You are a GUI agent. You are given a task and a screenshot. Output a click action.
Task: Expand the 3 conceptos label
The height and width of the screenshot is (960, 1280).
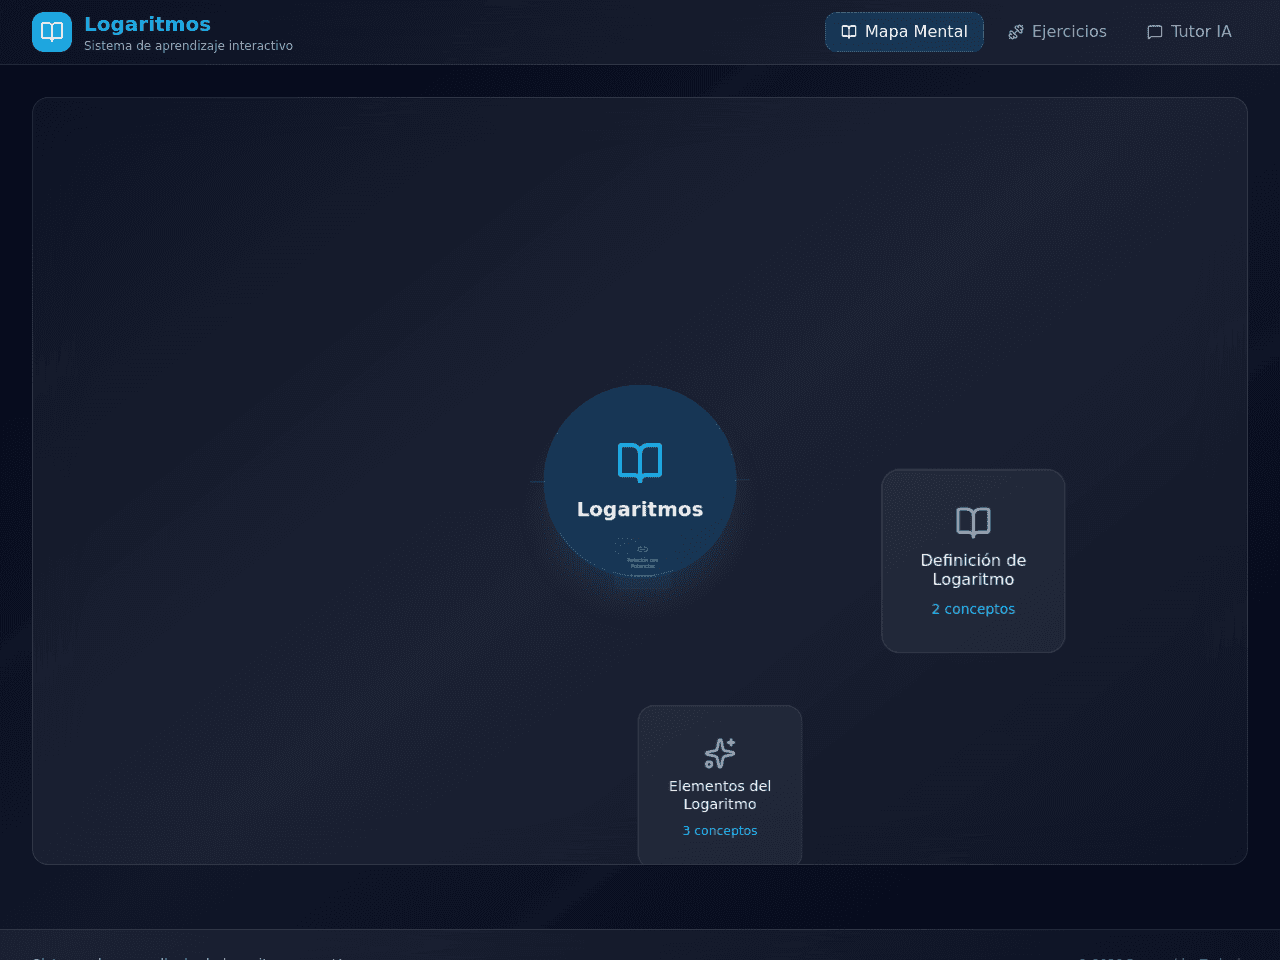(720, 831)
